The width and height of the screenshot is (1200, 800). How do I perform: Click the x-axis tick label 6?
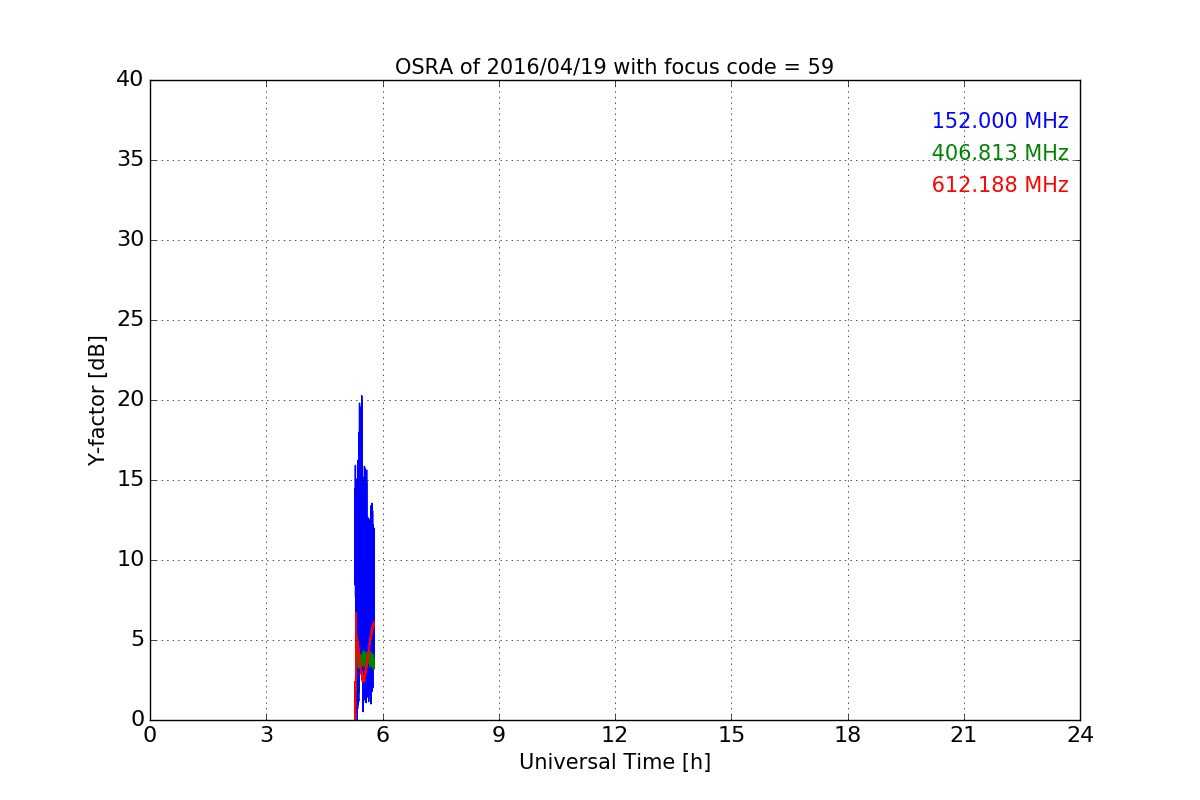click(382, 735)
